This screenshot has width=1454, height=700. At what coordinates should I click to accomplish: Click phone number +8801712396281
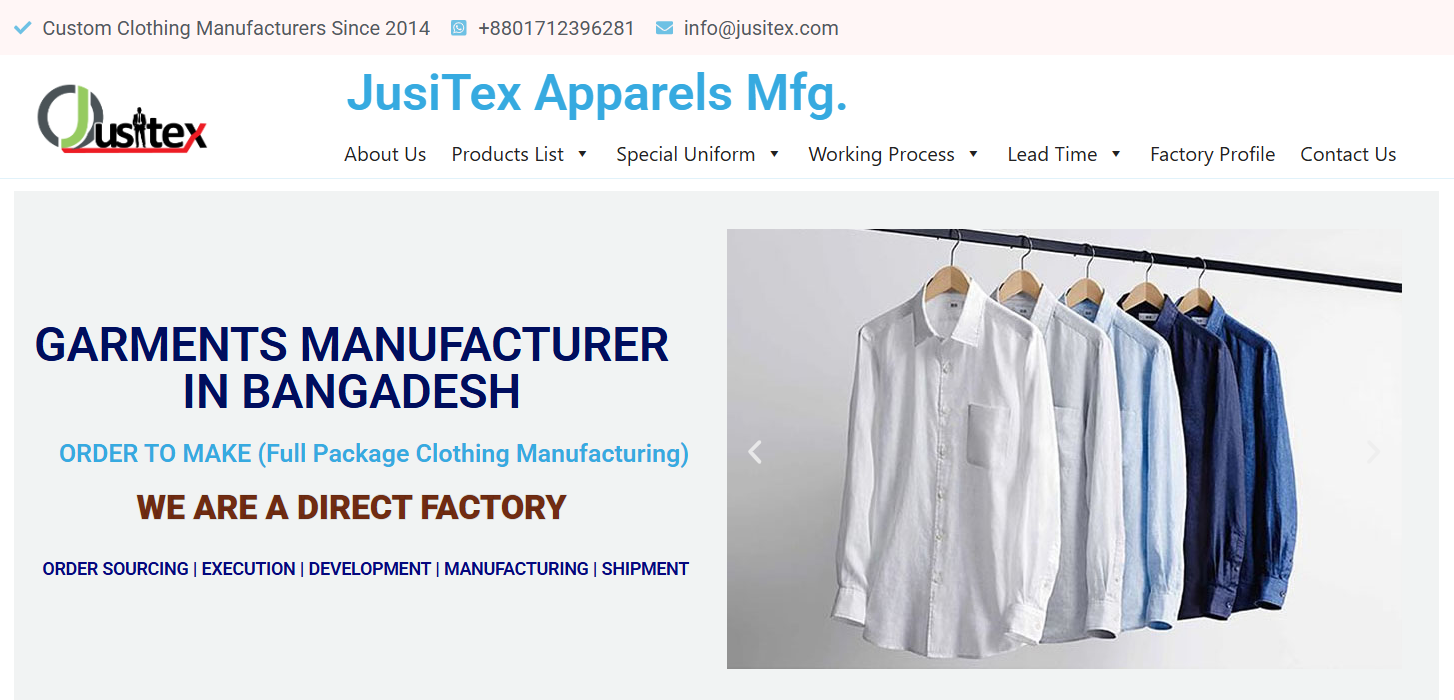point(556,28)
